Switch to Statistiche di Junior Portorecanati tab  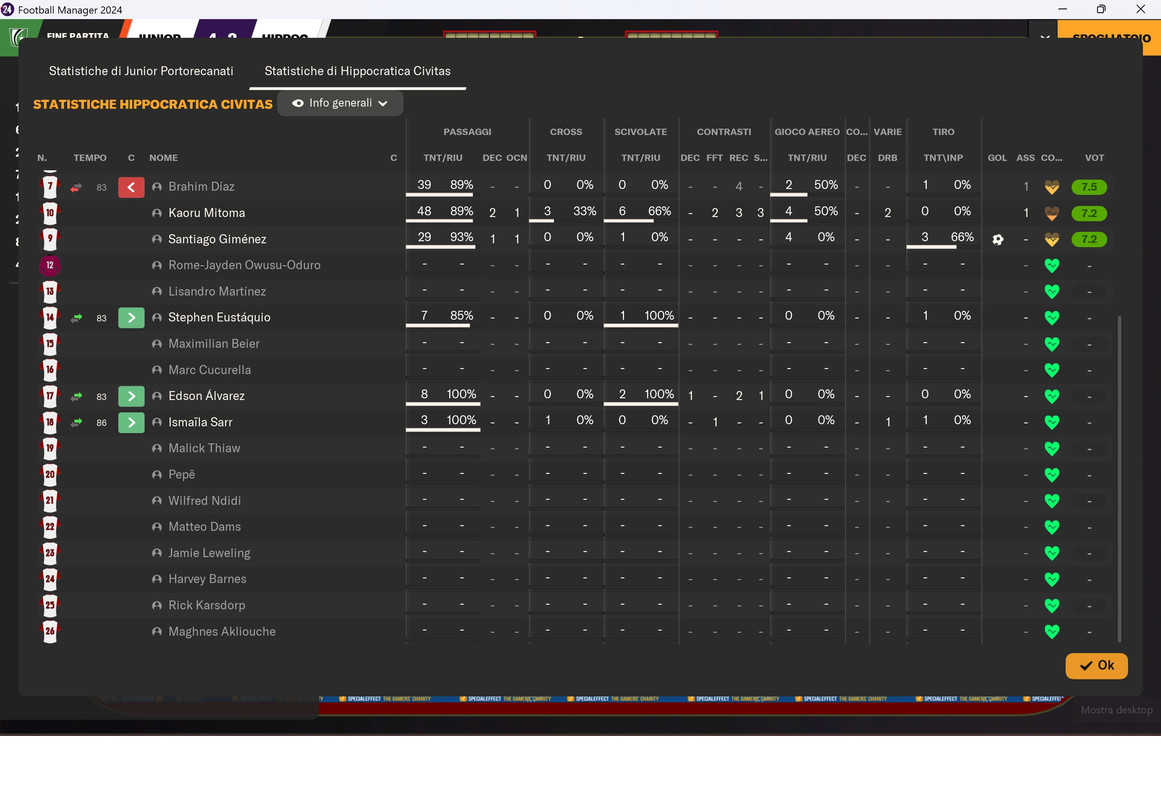click(x=141, y=71)
